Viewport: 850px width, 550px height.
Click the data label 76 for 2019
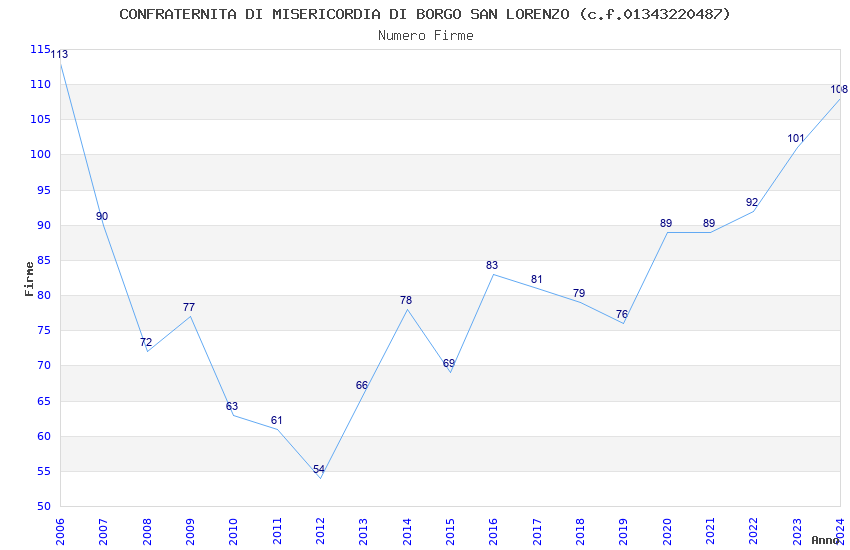(x=622, y=314)
